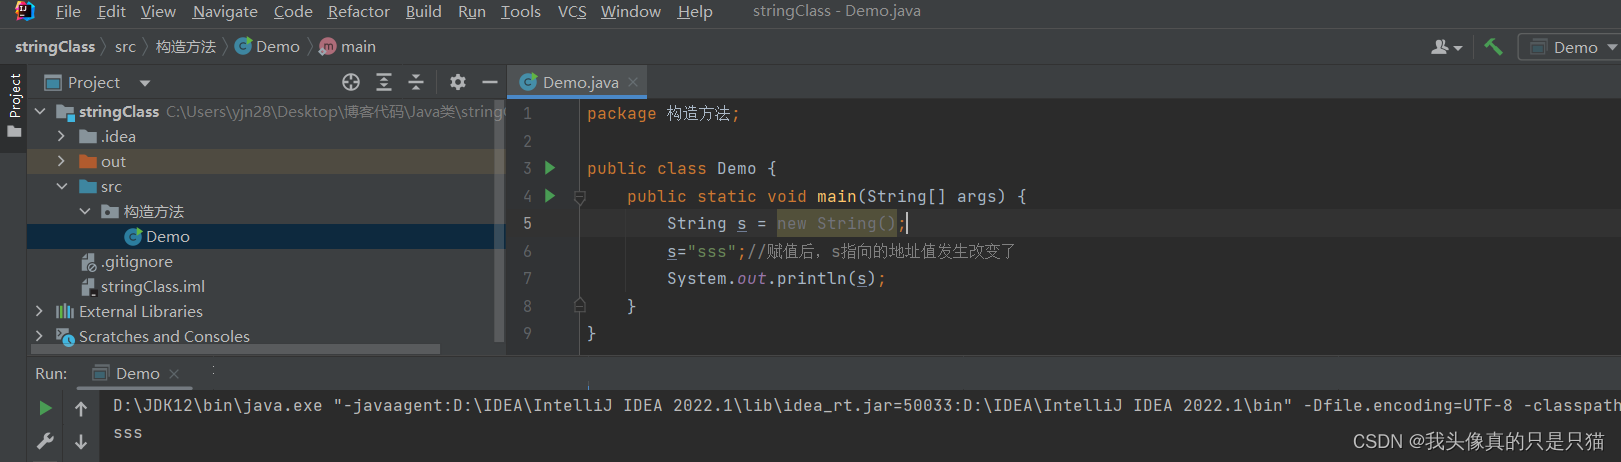
Task: Open the Project vertical tool window tab
Action: [x=14, y=106]
